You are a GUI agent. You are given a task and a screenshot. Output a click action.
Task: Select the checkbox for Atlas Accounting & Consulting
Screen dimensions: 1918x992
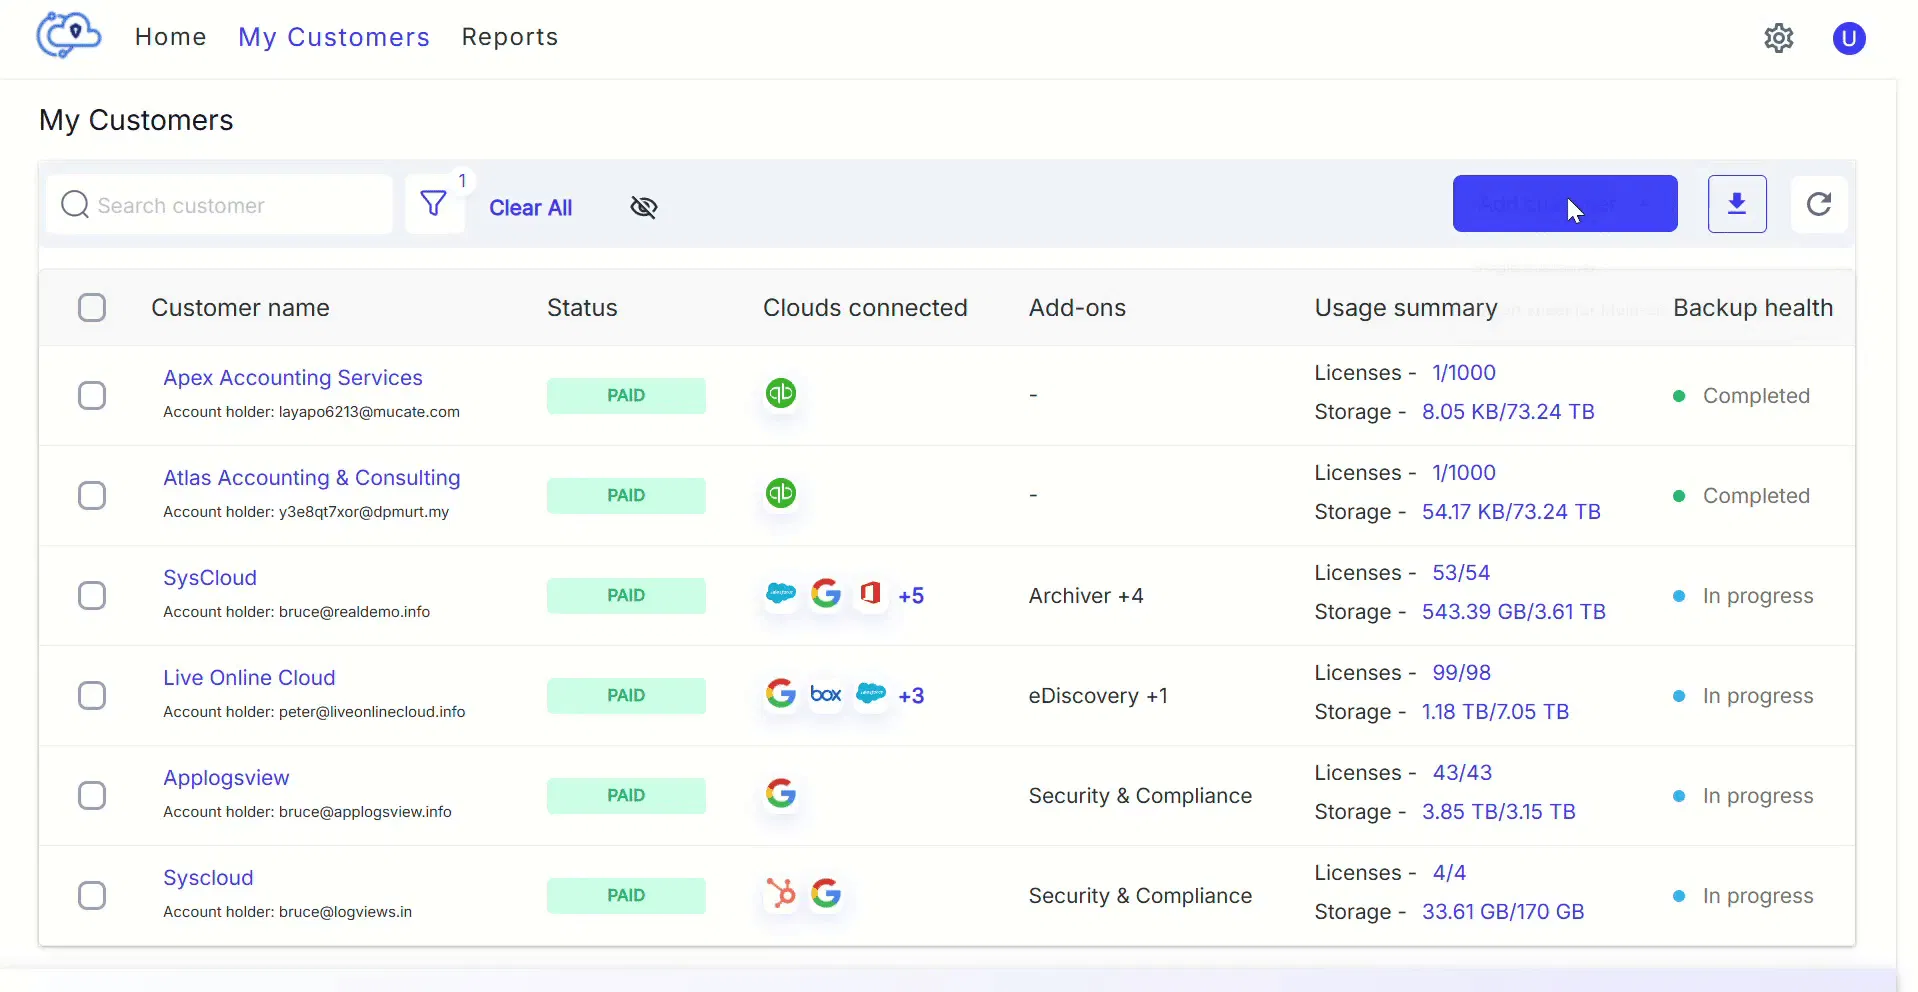tap(92, 495)
